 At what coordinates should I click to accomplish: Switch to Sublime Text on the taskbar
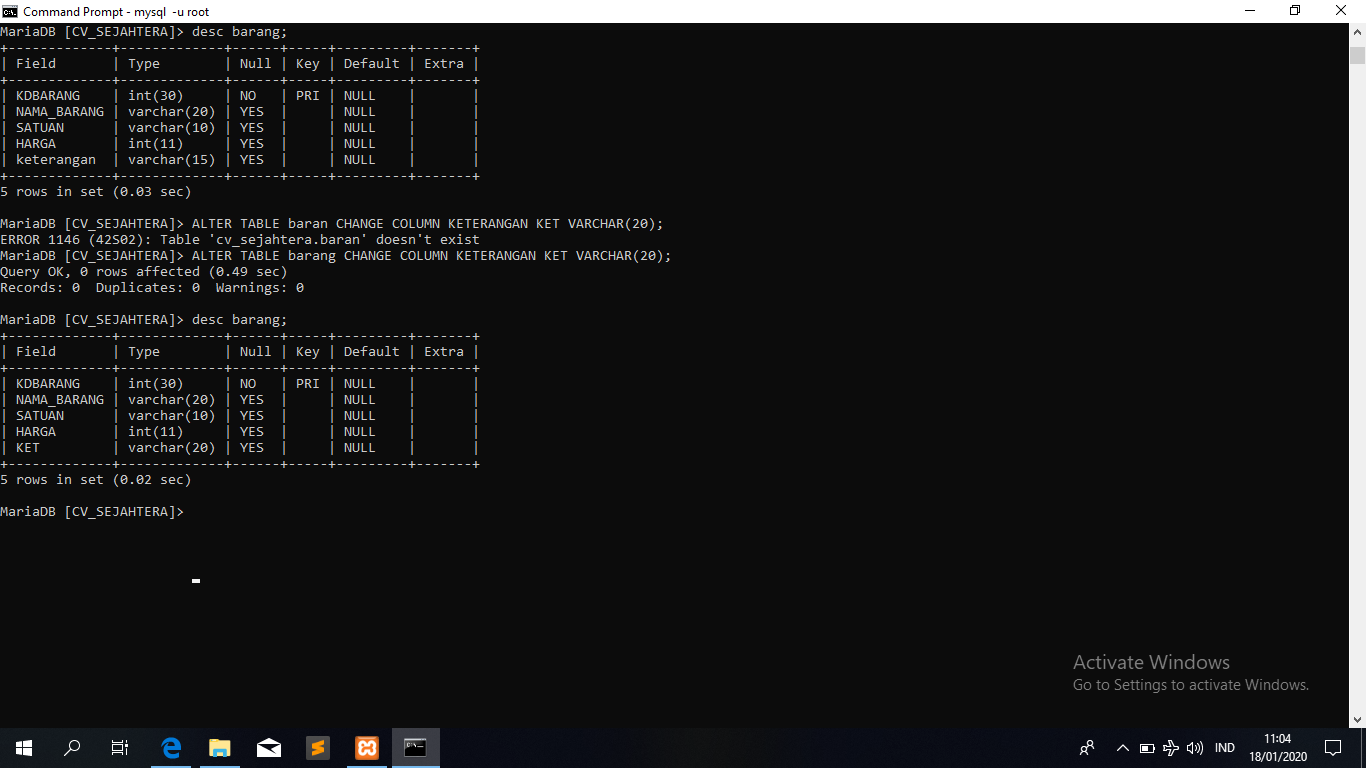(x=318, y=747)
